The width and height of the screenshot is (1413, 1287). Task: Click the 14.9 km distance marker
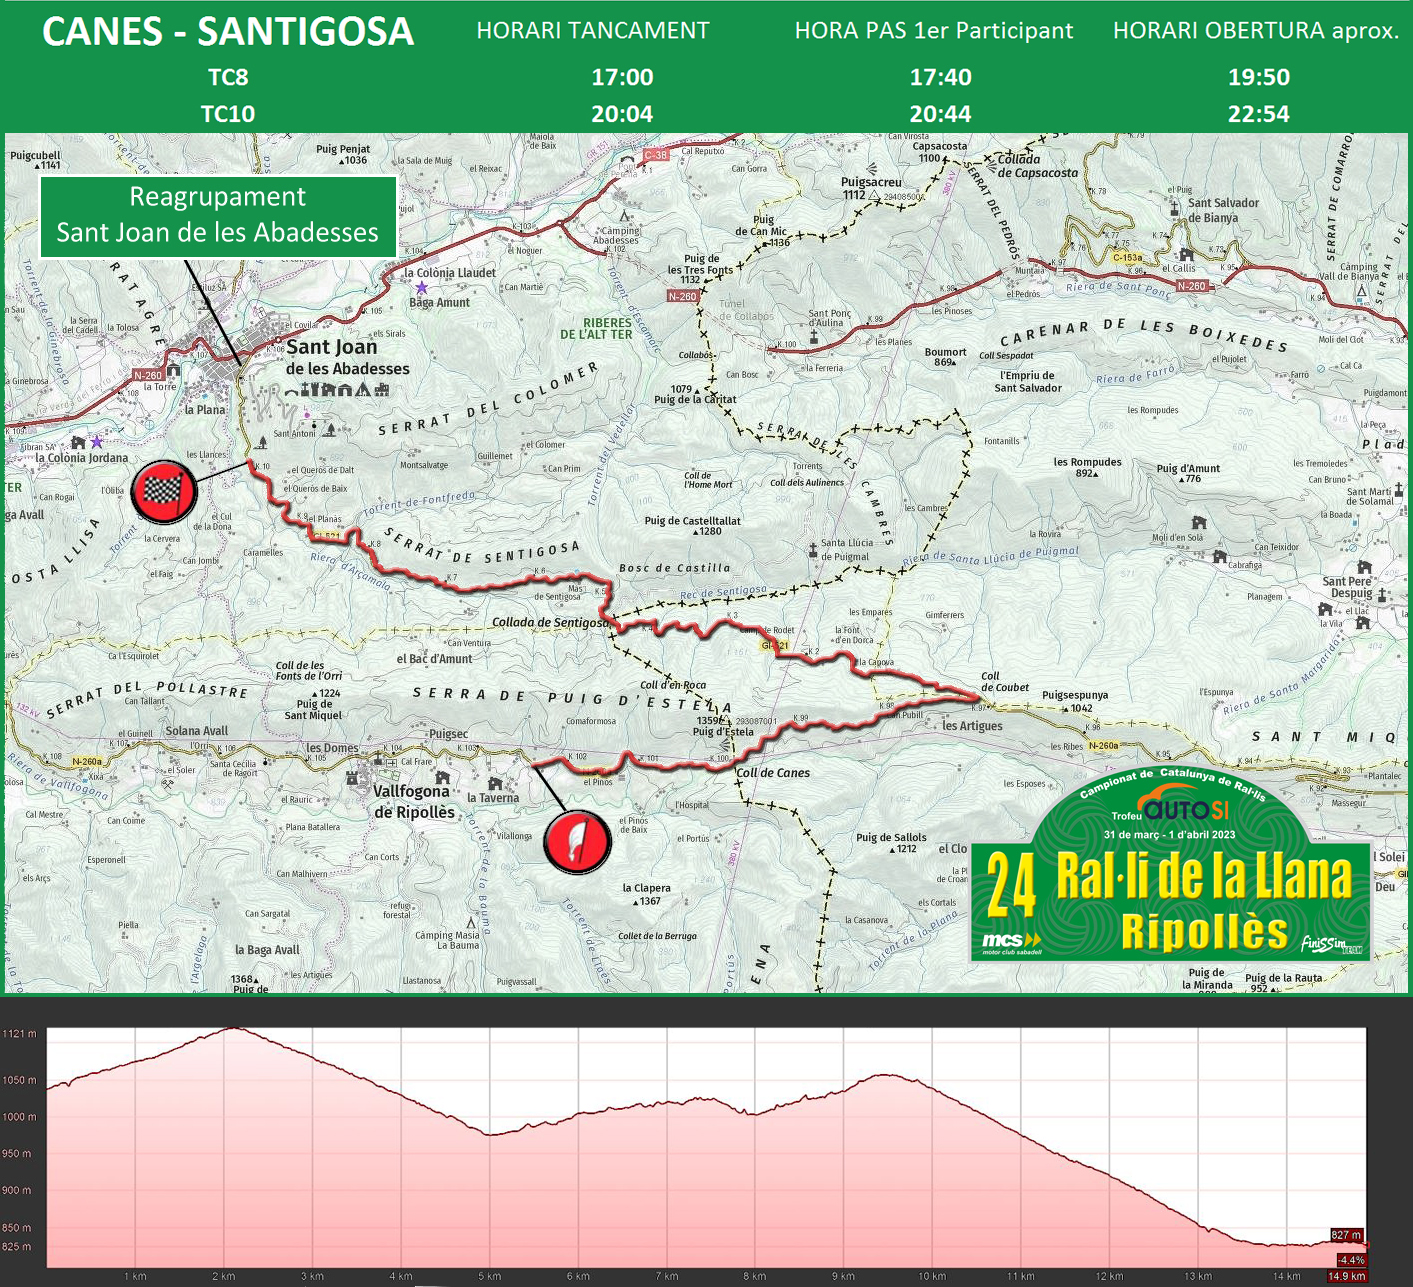click(1346, 1276)
